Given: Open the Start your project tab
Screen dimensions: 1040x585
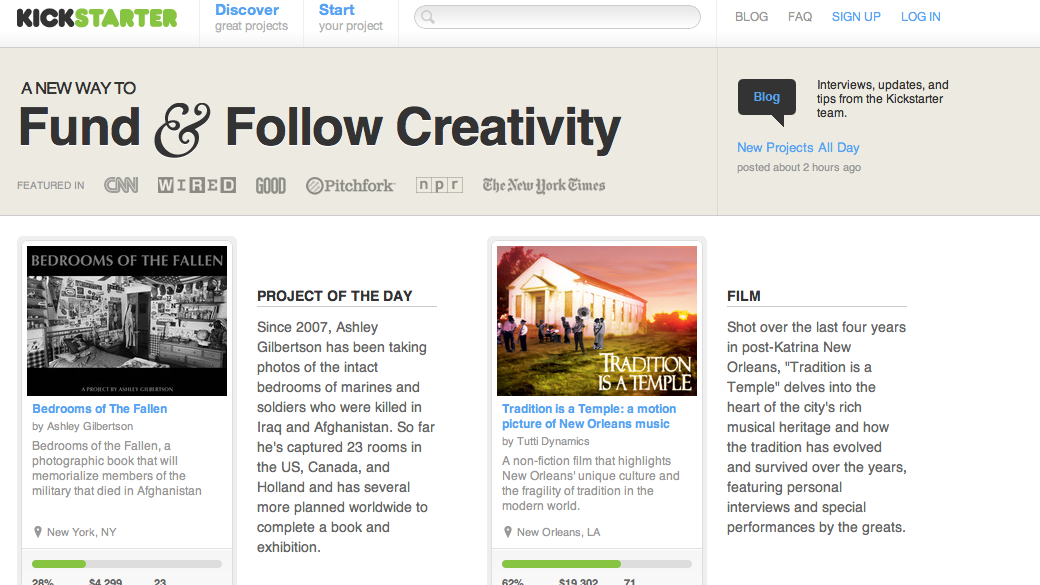Looking at the screenshot, I should coord(350,18).
